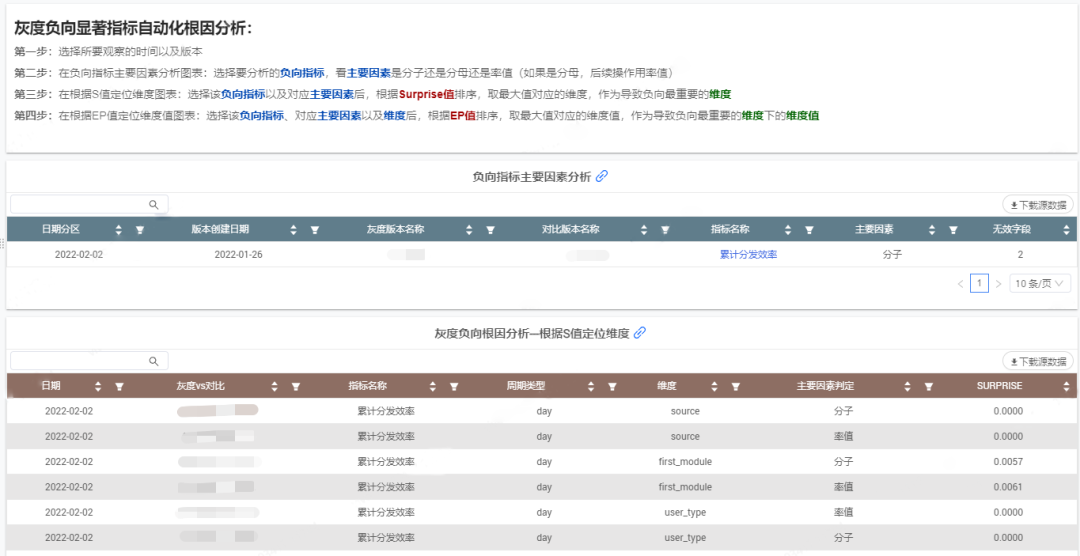Screen dimensions: 1080x556
Task: Open link icon beside 负向指标主要因素分析 title
Action: tap(601, 176)
